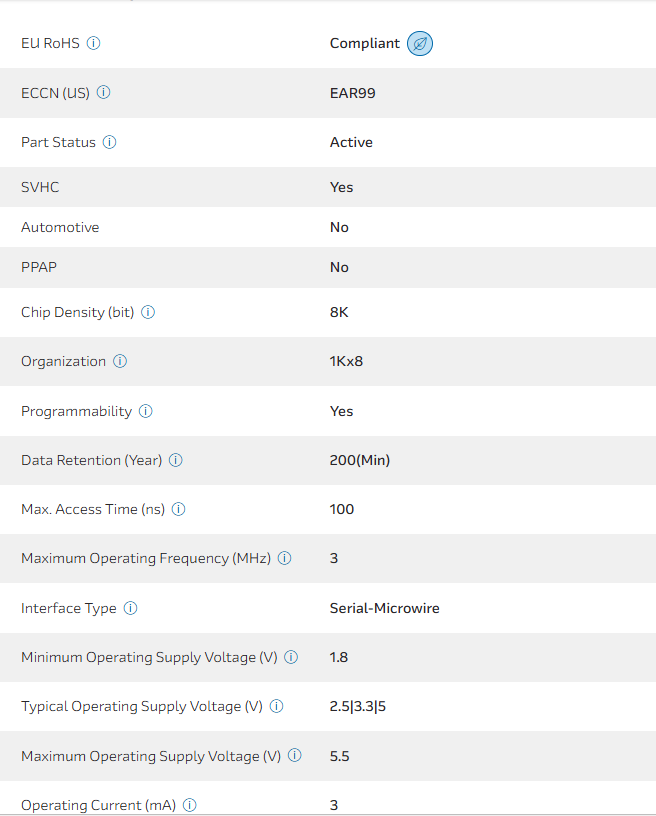Viewport: 656px width, 816px height.
Task: Show info for Max. Access Time
Action: 179,509
